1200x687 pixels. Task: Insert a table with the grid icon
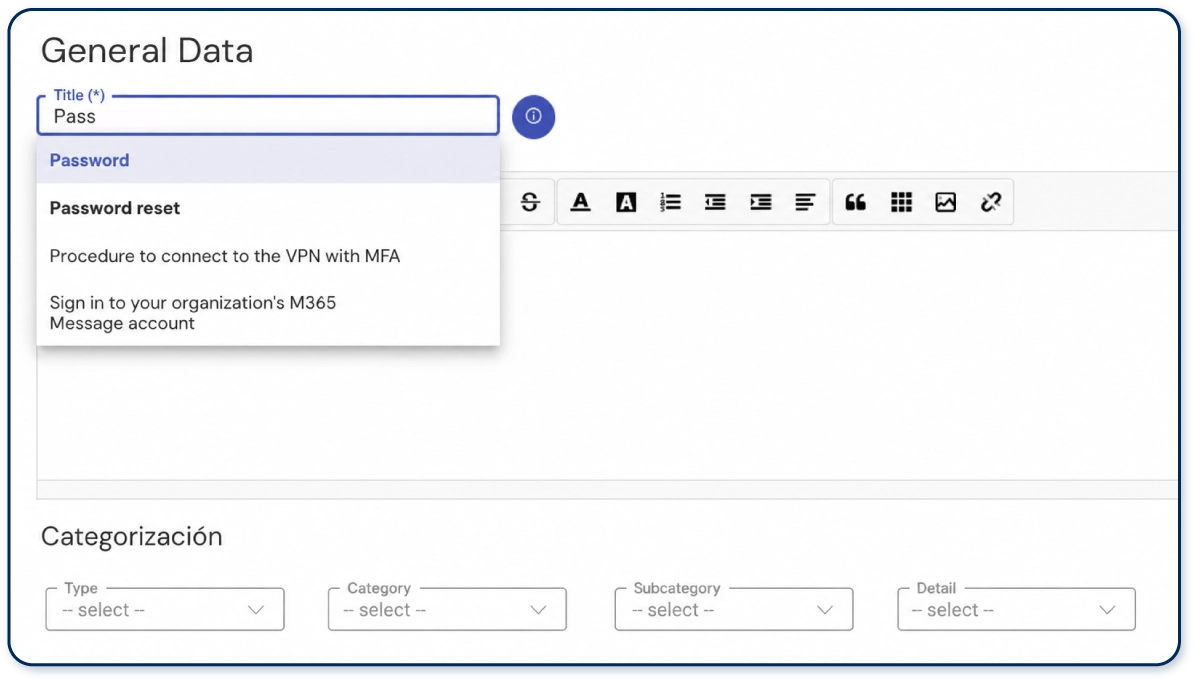tap(901, 202)
